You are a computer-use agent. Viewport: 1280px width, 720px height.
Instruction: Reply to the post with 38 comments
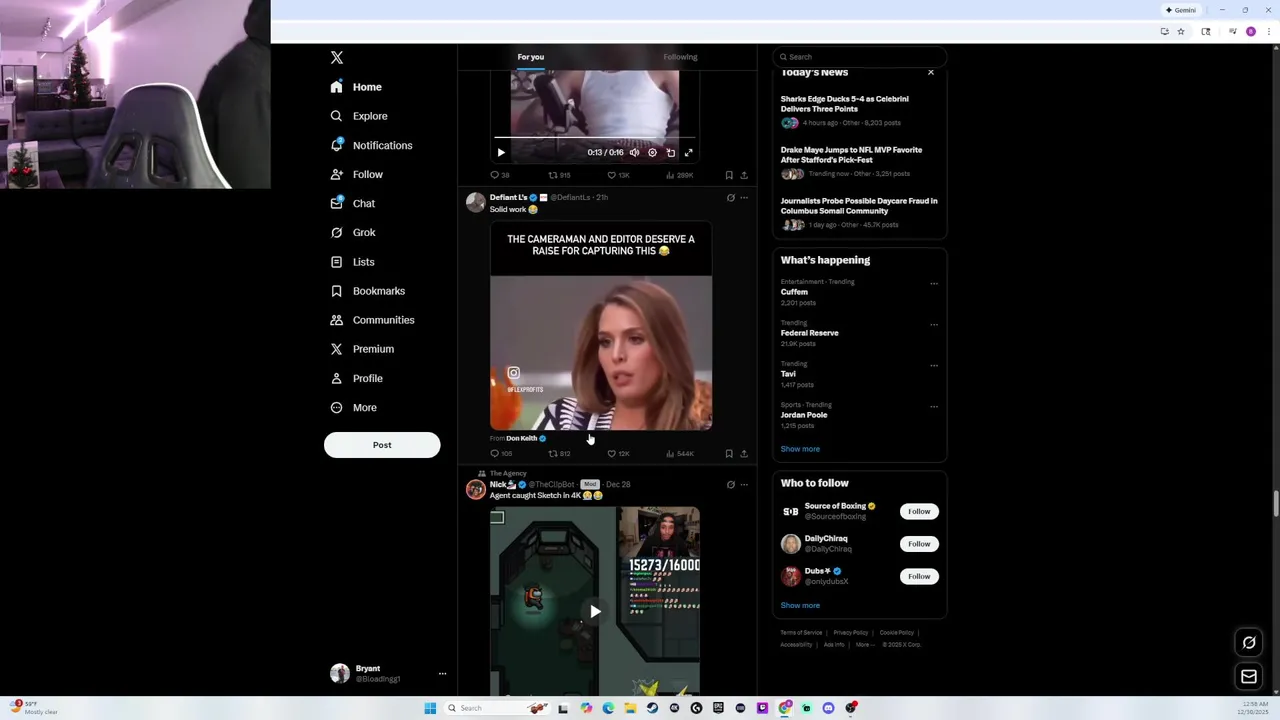tap(499, 175)
